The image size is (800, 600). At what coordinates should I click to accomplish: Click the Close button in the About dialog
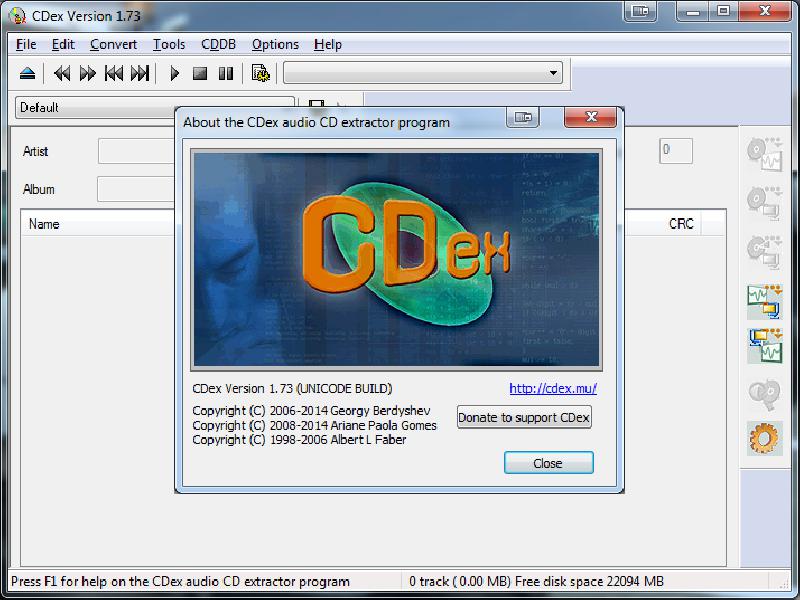pyautogui.click(x=548, y=463)
